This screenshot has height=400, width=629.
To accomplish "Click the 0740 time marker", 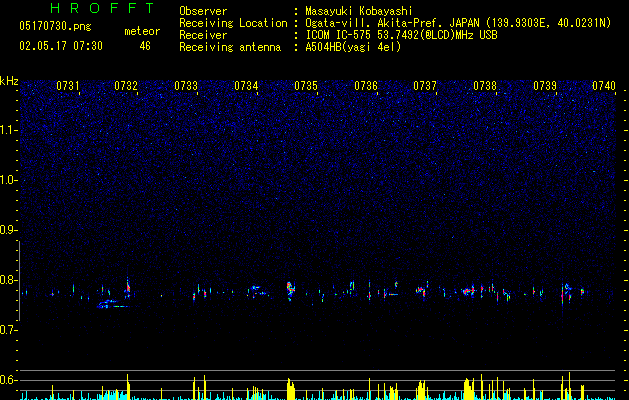I will coord(604,86).
